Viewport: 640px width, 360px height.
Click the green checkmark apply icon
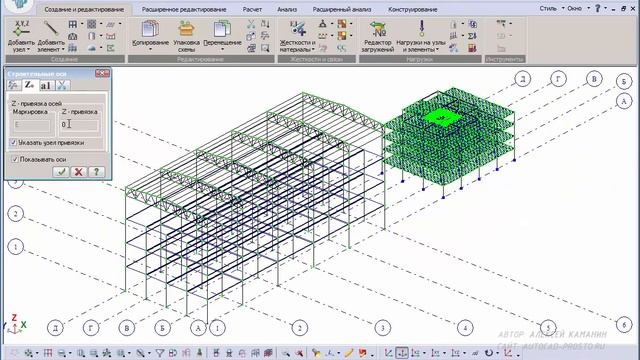pos(61,172)
